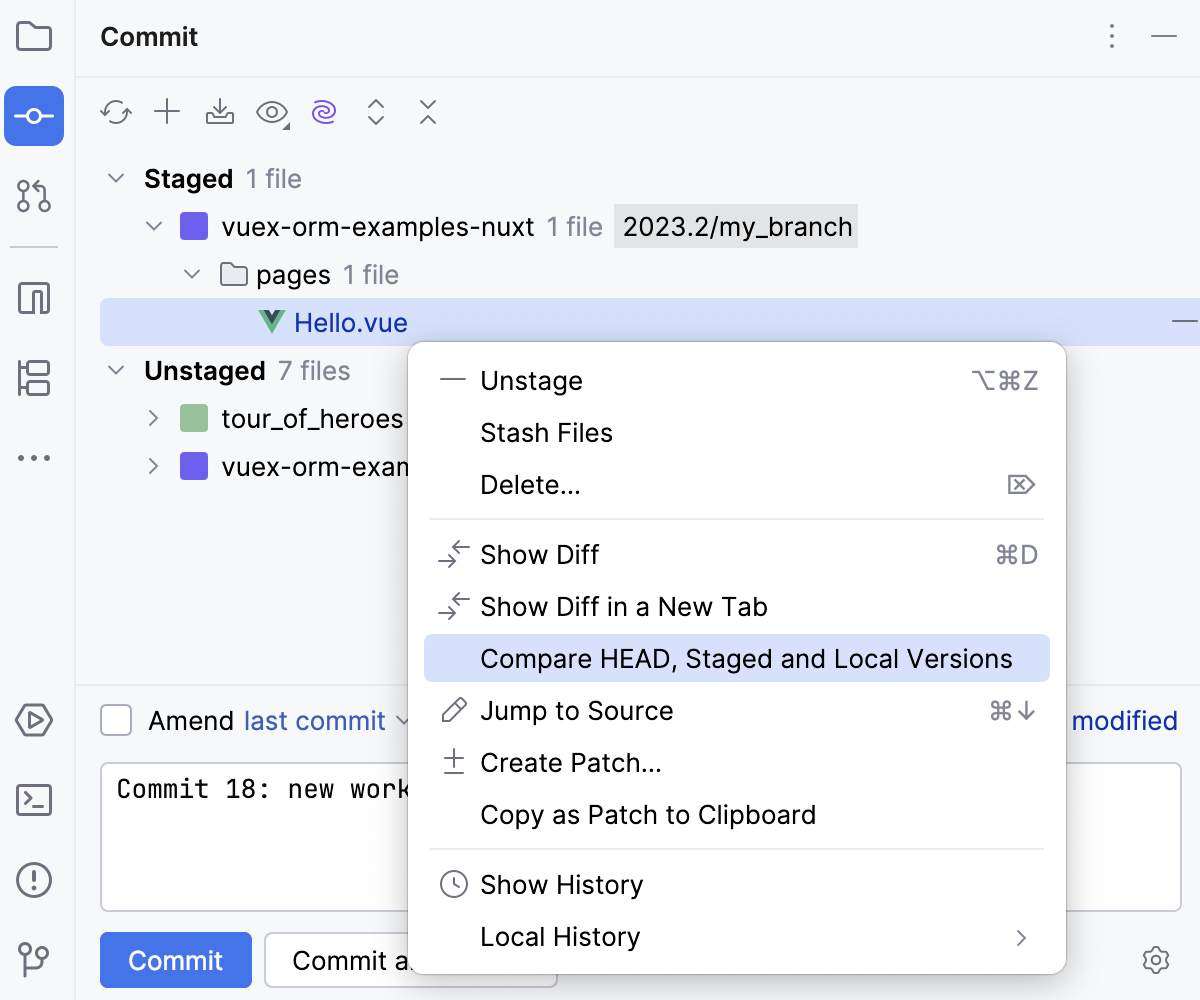Viewport: 1200px width, 1000px height.
Task: Open the Services tool window icon
Action: 34,720
